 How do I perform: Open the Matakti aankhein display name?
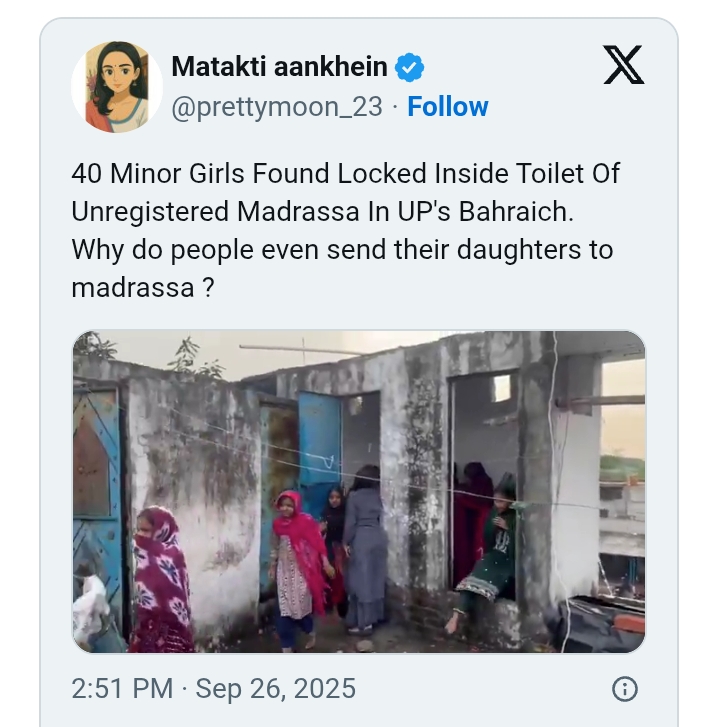pos(279,67)
